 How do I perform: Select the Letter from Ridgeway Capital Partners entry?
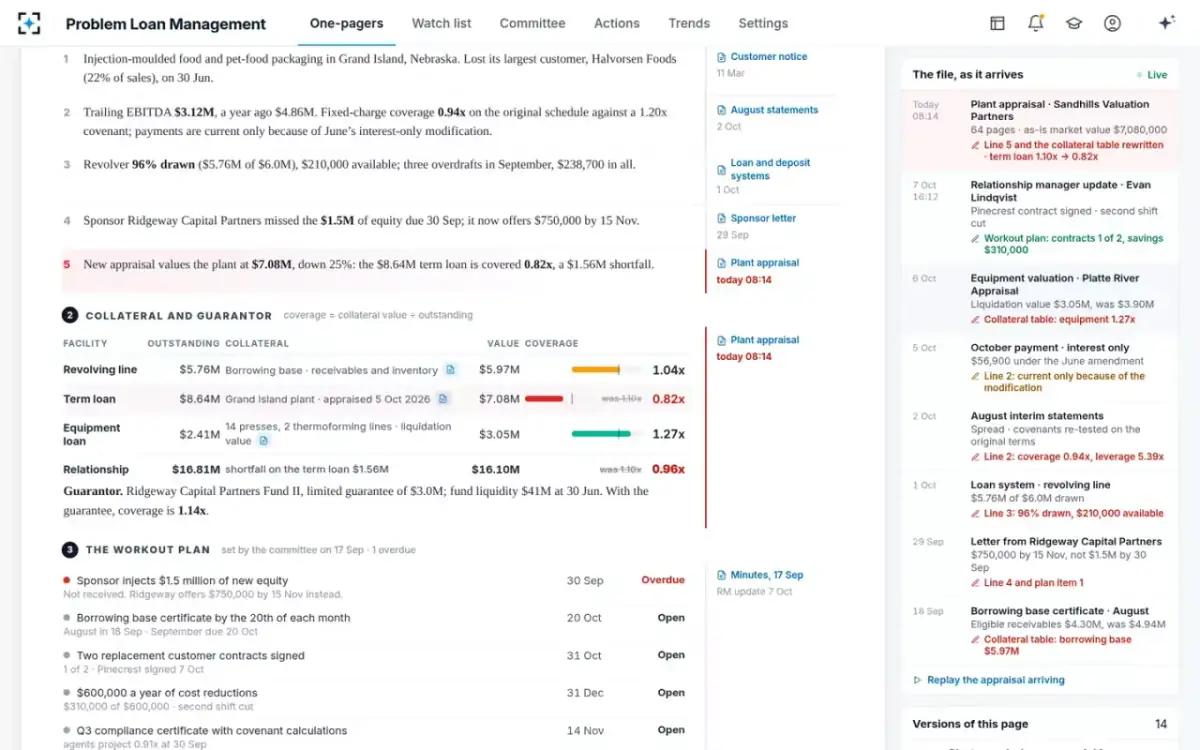[1040, 562]
